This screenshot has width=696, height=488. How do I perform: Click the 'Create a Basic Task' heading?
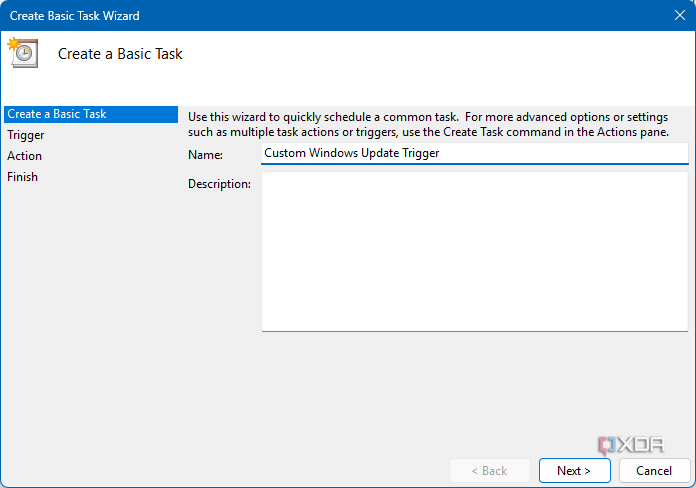[x=120, y=54]
